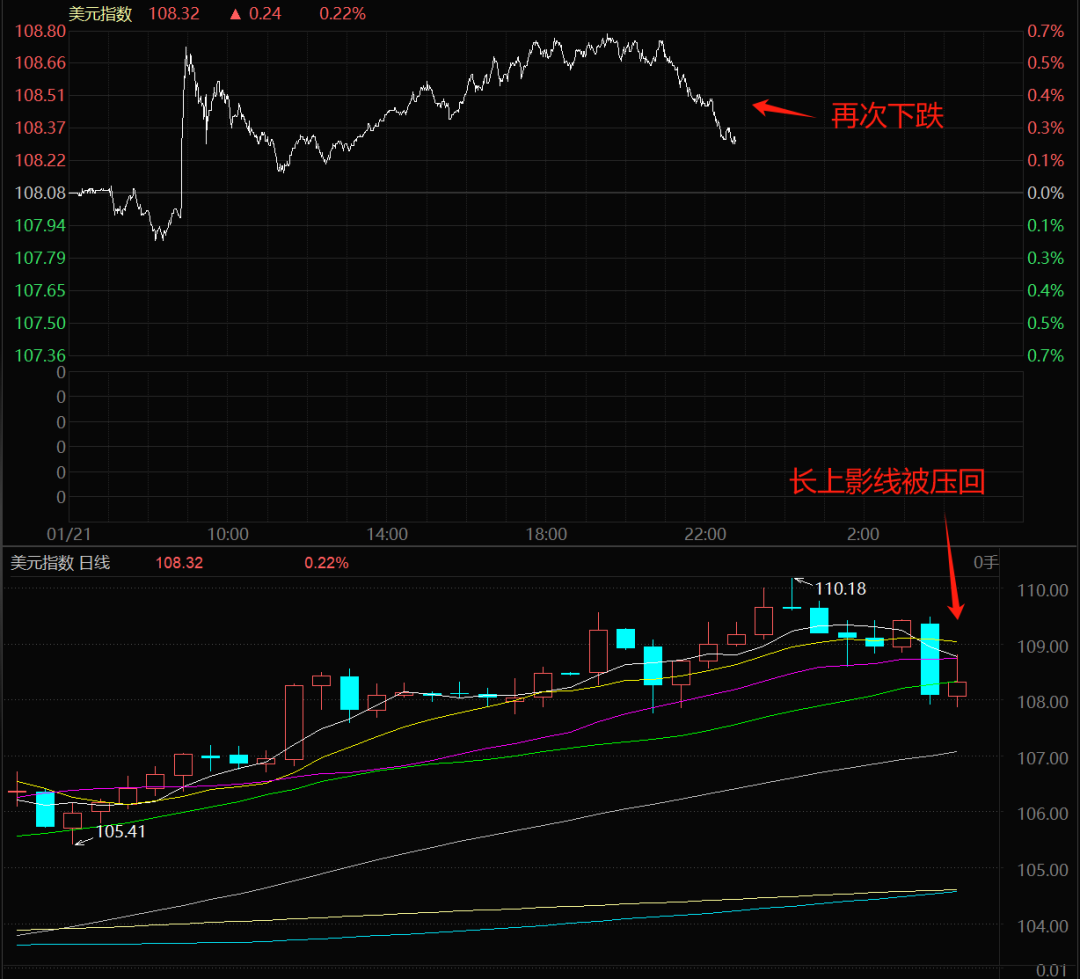Click the 108.80 top price axis label
Viewport: 1080px width, 979px height.
(40, 31)
